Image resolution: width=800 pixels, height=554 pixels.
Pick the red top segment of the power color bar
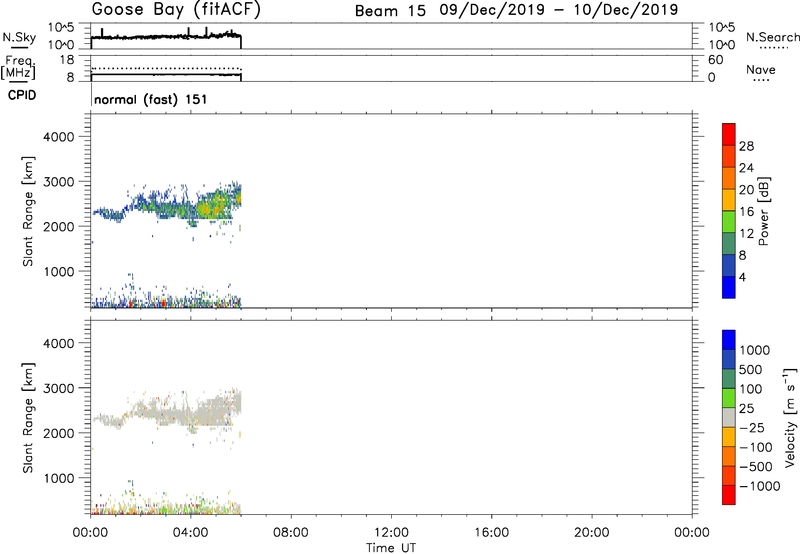click(x=729, y=135)
